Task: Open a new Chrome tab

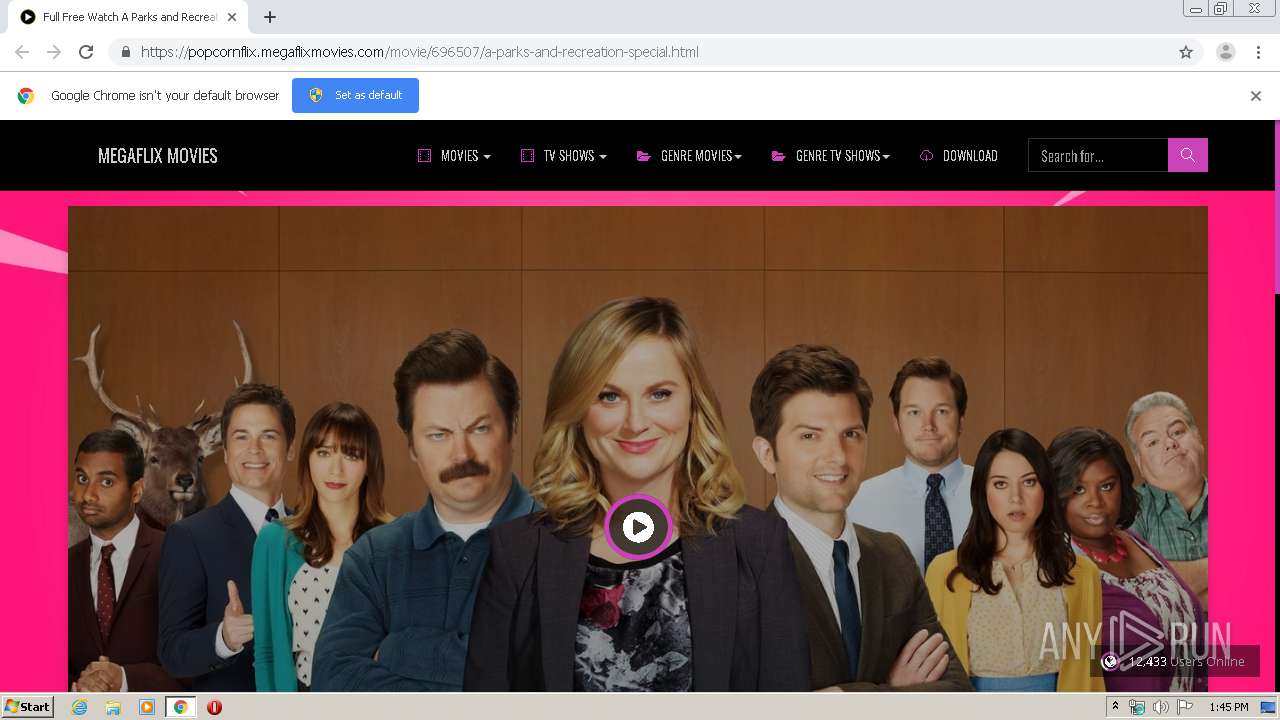Action: 270,17
